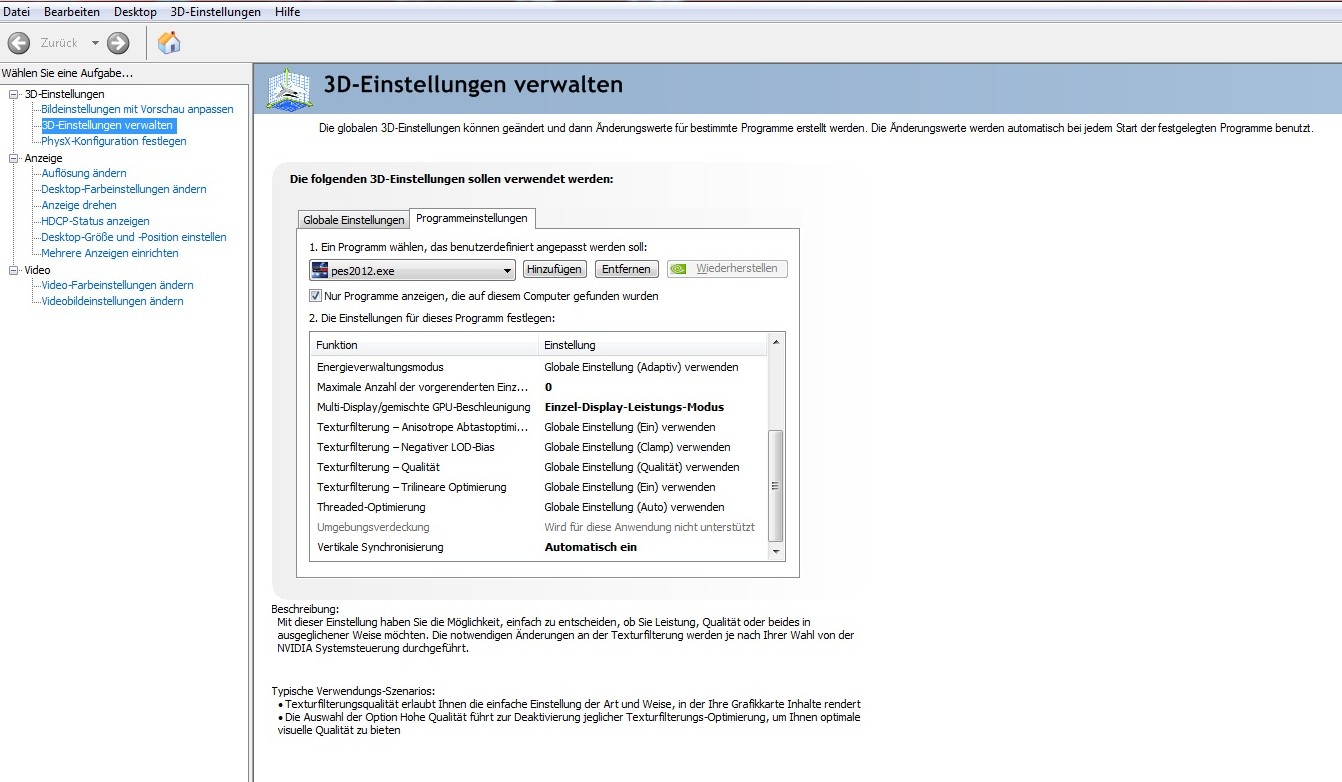Select Maximale Anzahl der vorgerenderten row

[x=538, y=387]
